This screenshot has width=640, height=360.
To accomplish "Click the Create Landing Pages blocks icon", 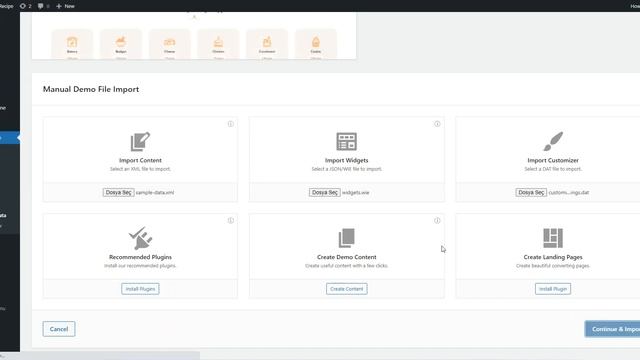I will [x=553, y=238].
